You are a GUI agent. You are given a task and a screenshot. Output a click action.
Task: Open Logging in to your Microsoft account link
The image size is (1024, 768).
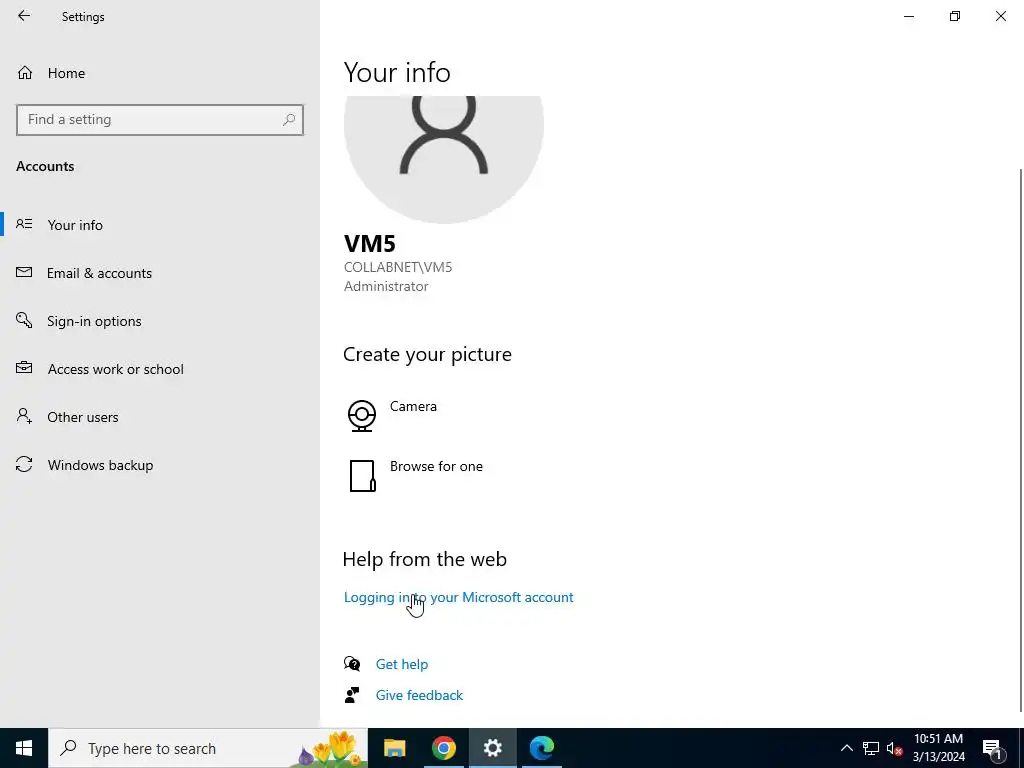(458, 597)
